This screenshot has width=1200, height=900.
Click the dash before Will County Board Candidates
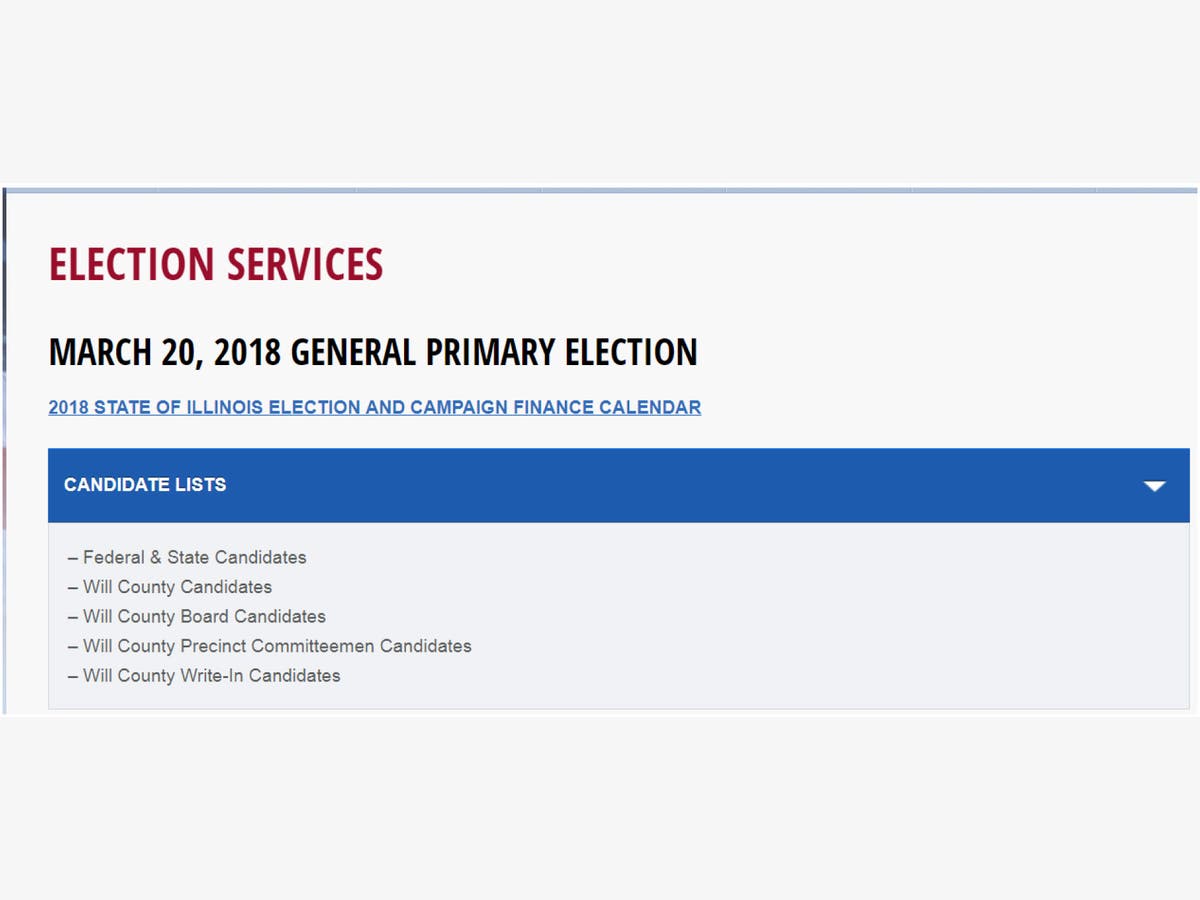coord(73,617)
